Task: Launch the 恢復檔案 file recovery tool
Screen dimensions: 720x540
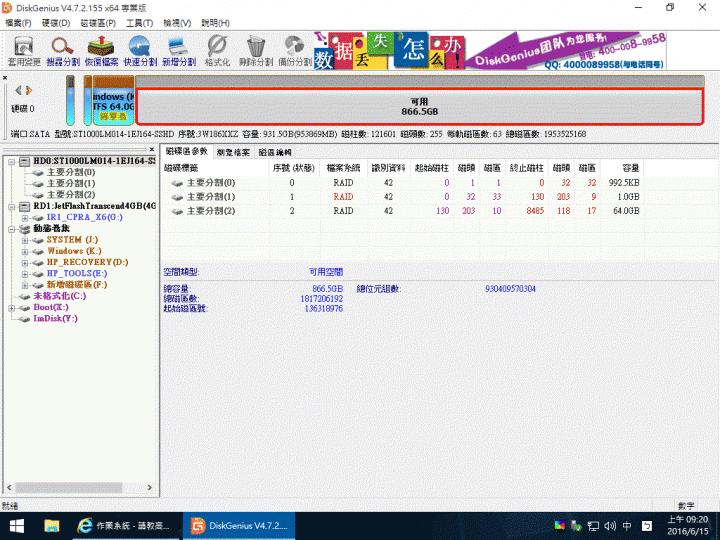Action: tap(101, 51)
